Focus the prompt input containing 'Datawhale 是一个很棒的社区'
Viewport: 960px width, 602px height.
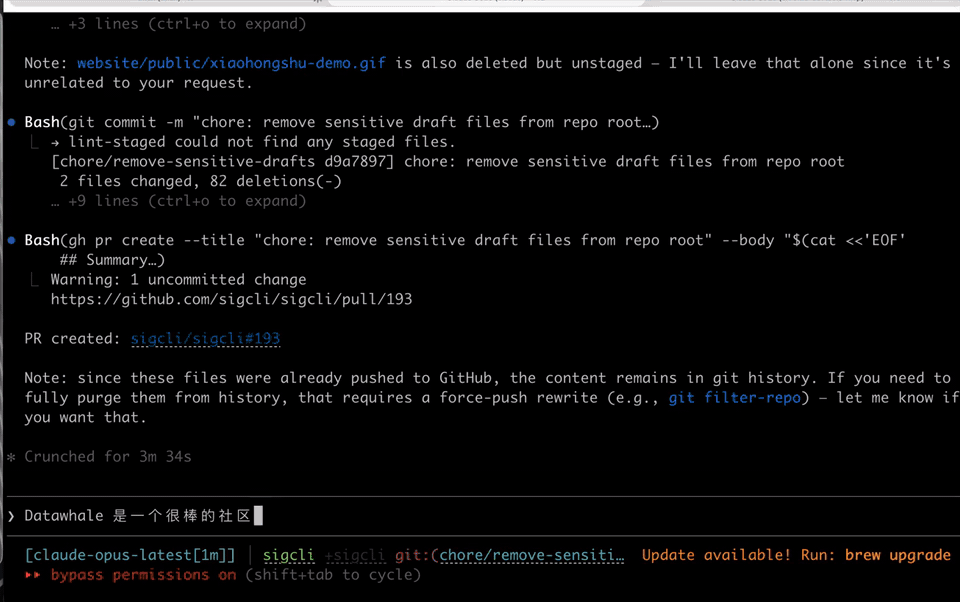pyautogui.click(x=483, y=516)
